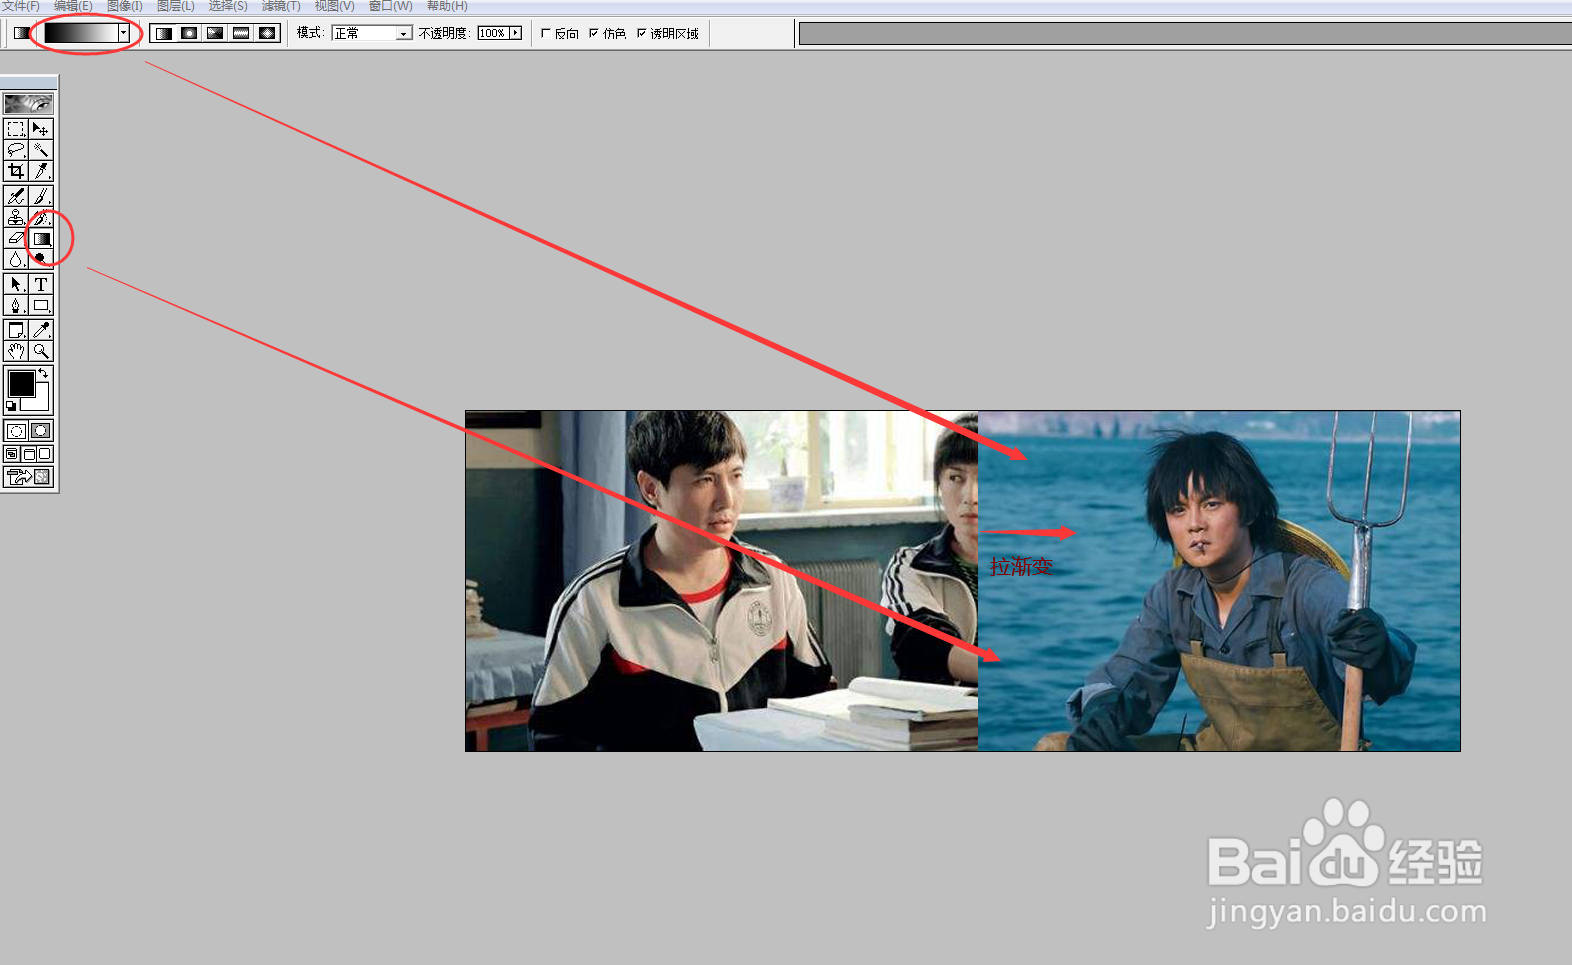Viewport: 1572px width, 965px height.
Task: Open the 图层(L) menu
Action: coord(176,6)
